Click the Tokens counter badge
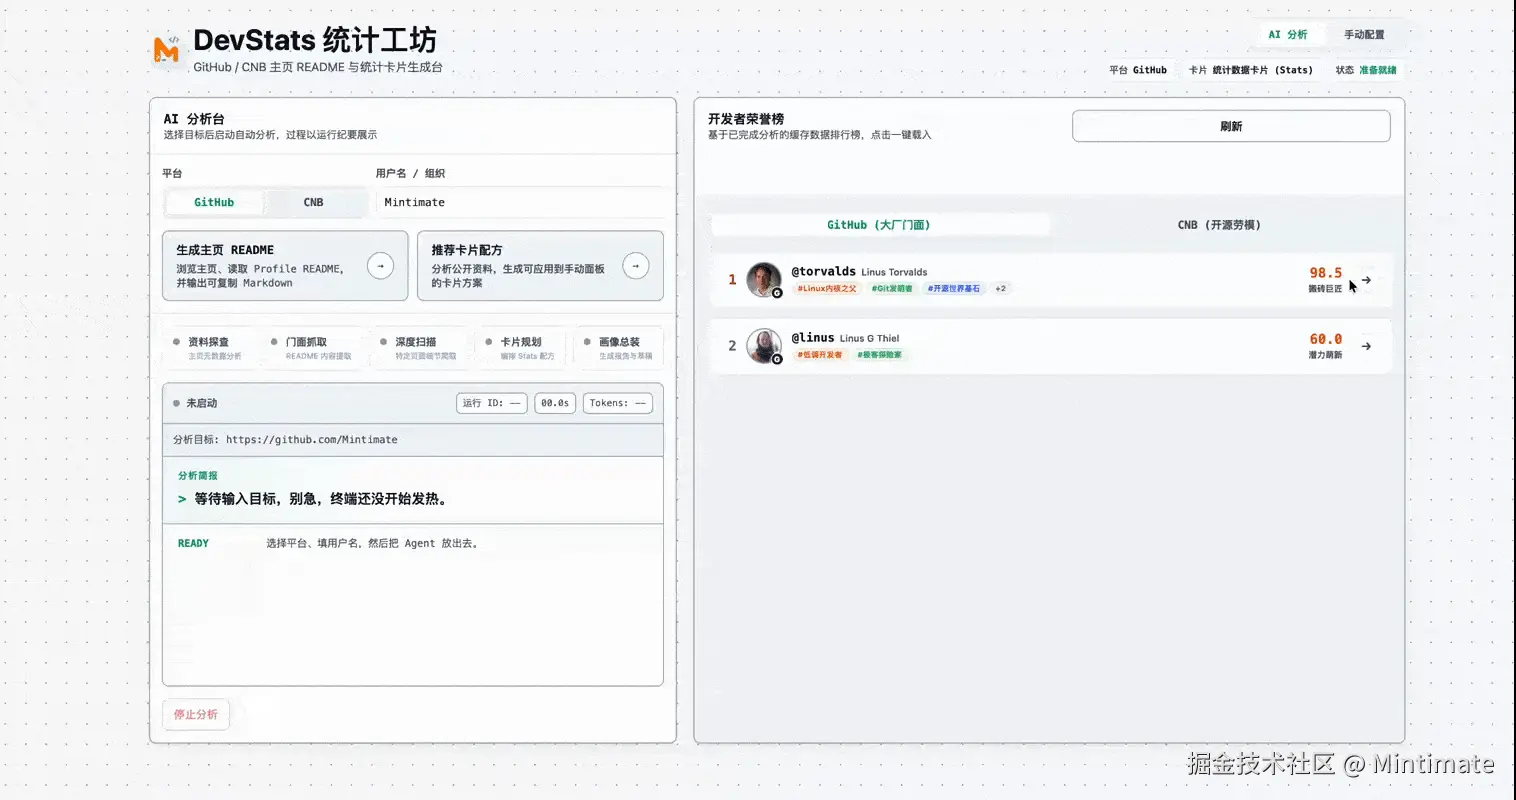 [618, 403]
